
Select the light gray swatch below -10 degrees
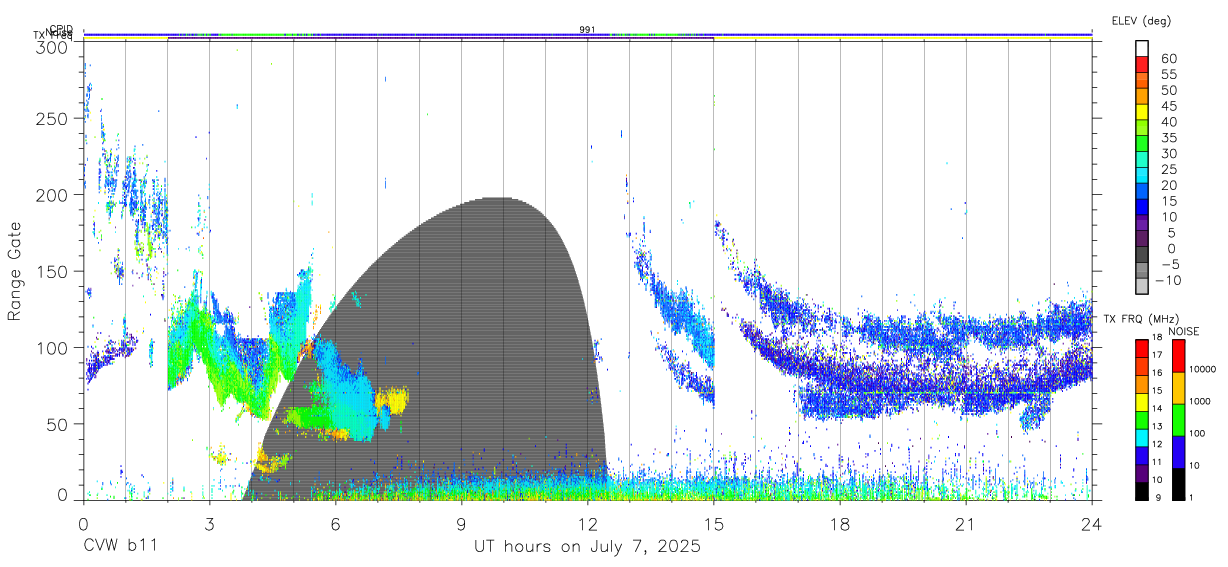point(1142,286)
